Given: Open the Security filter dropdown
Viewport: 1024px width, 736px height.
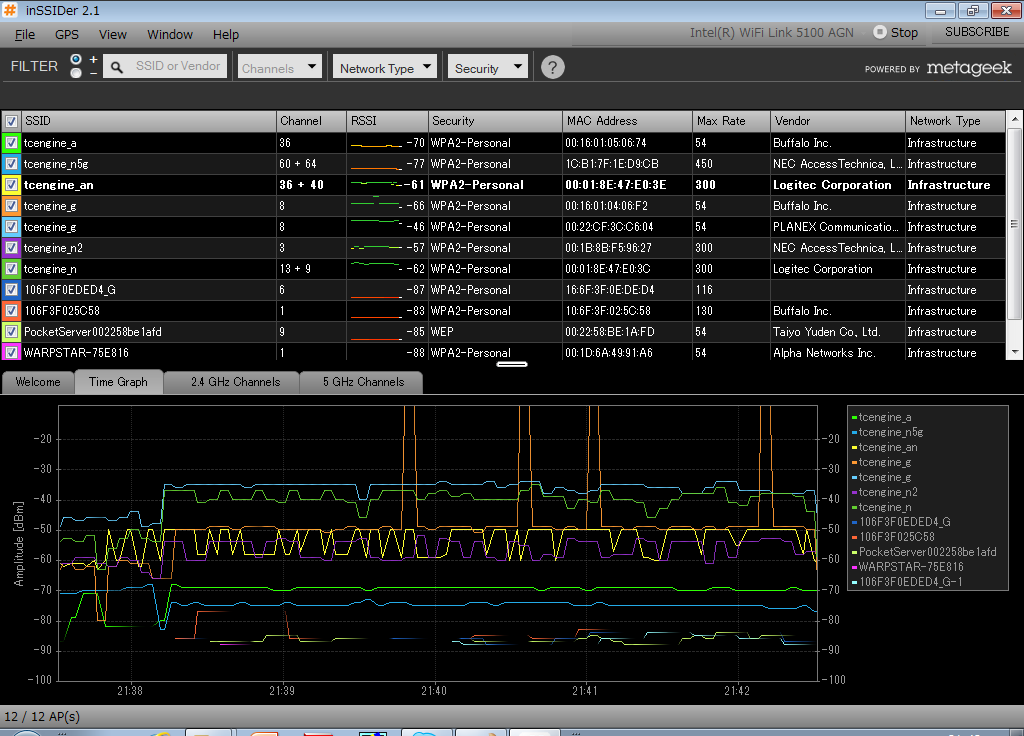Looking at the screenshot, I should click(488, 67).
